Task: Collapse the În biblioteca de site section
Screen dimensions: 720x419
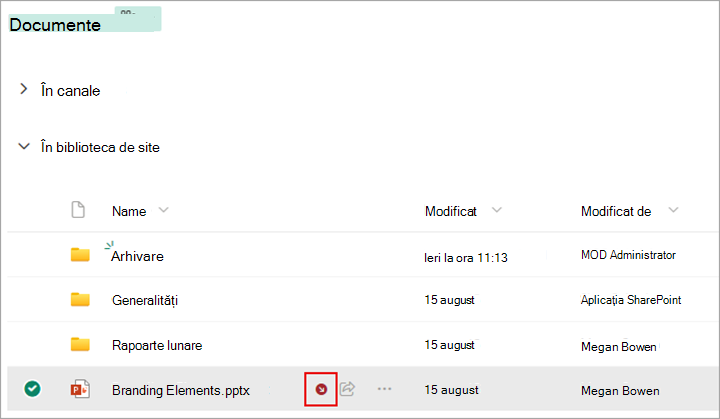Action: (24, 147)
